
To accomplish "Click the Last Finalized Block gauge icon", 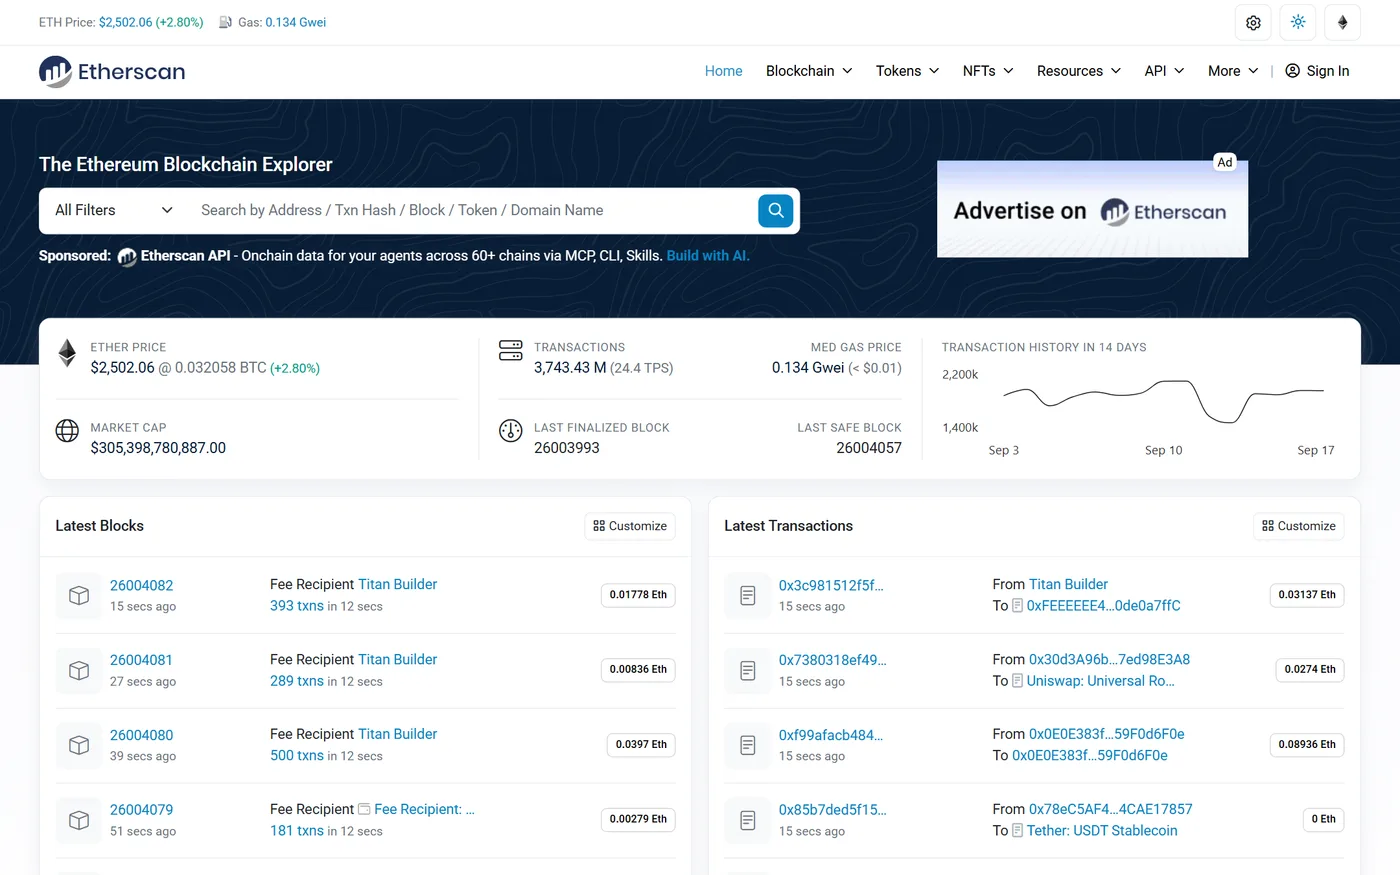I will click(x=511, y=431).
